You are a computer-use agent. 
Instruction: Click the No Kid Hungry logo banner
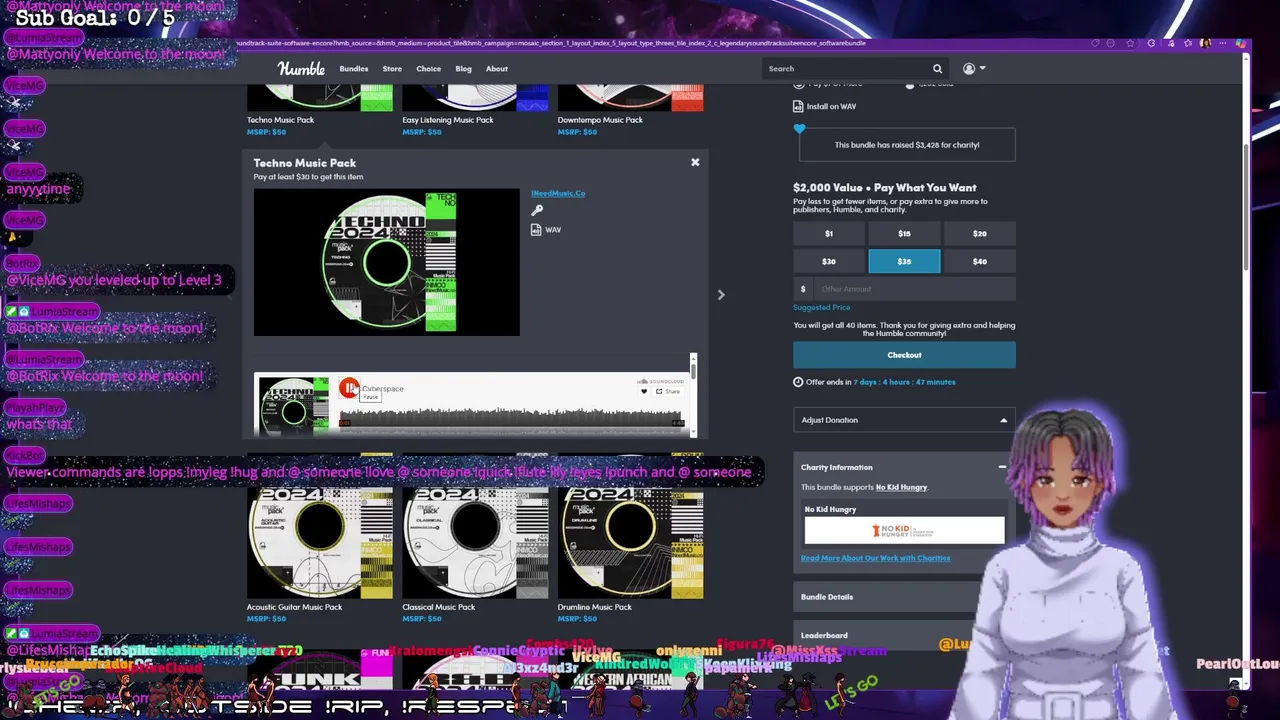coord(904,530)
